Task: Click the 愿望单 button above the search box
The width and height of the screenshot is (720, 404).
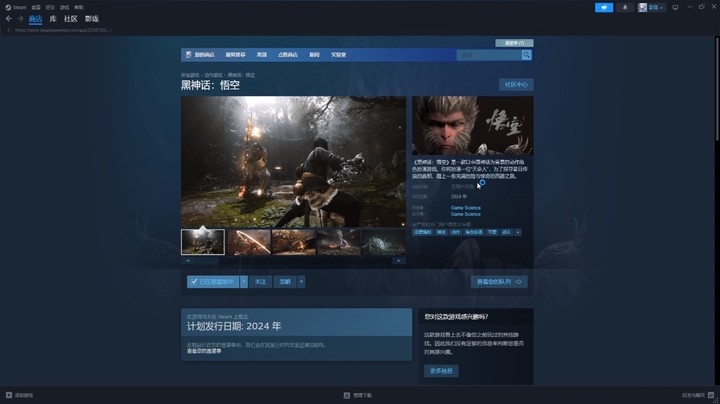Action: click(514, 43)
